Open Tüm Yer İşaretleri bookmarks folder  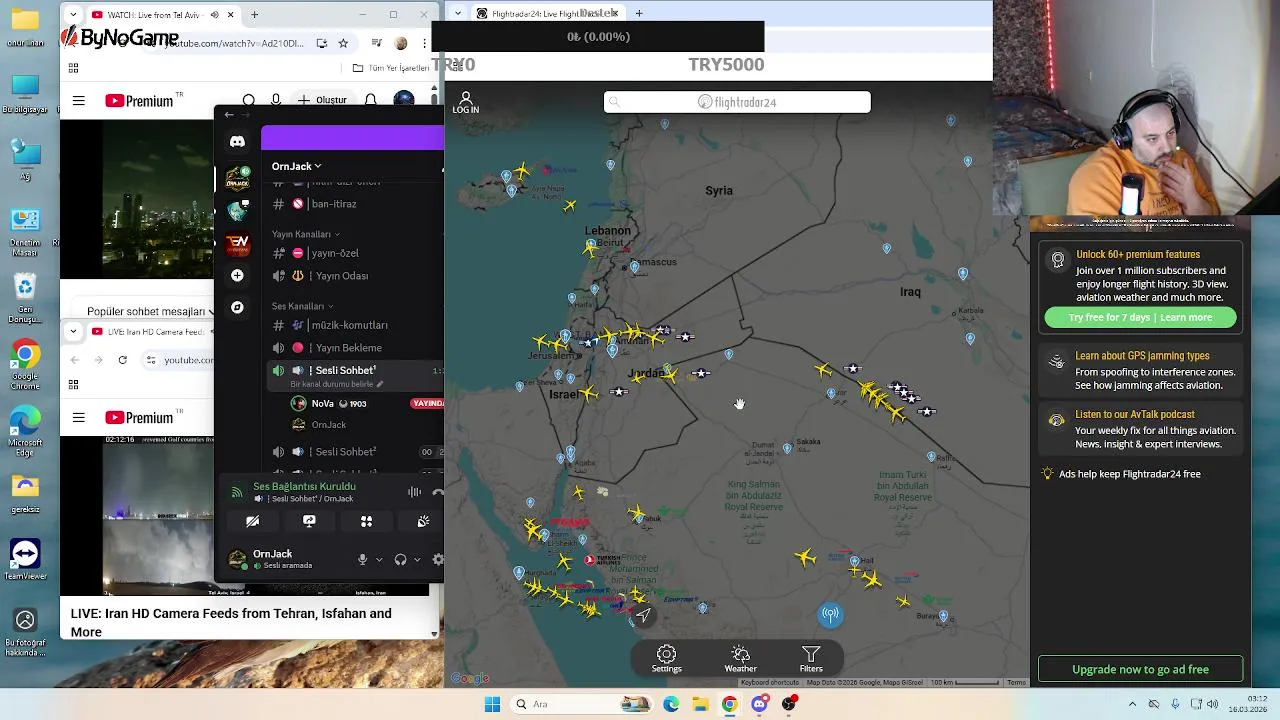tap(392, 68)
